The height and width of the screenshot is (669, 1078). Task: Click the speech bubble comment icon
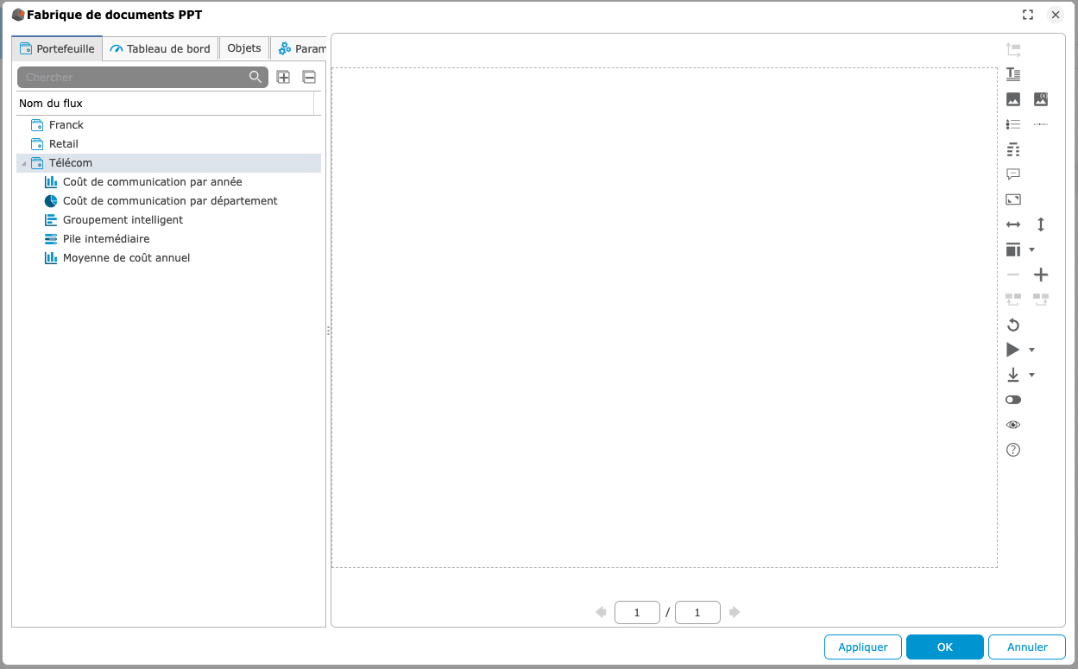tap(1013, 174)
